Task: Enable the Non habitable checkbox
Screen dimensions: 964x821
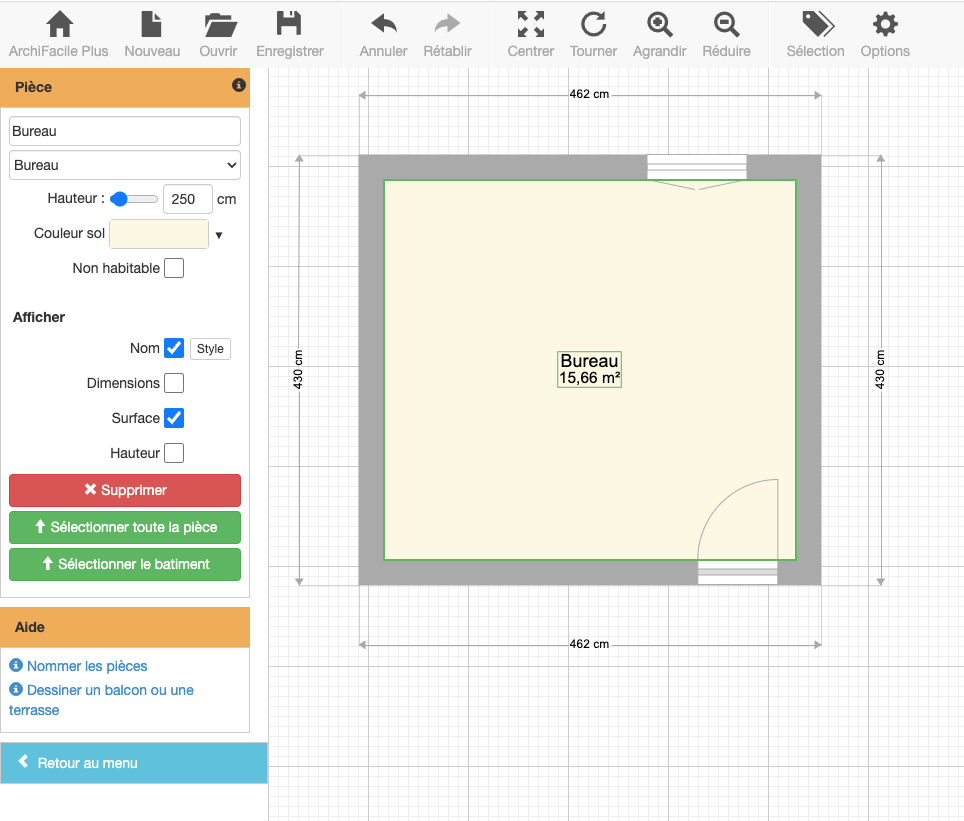Action: click(x=174, y=268)
